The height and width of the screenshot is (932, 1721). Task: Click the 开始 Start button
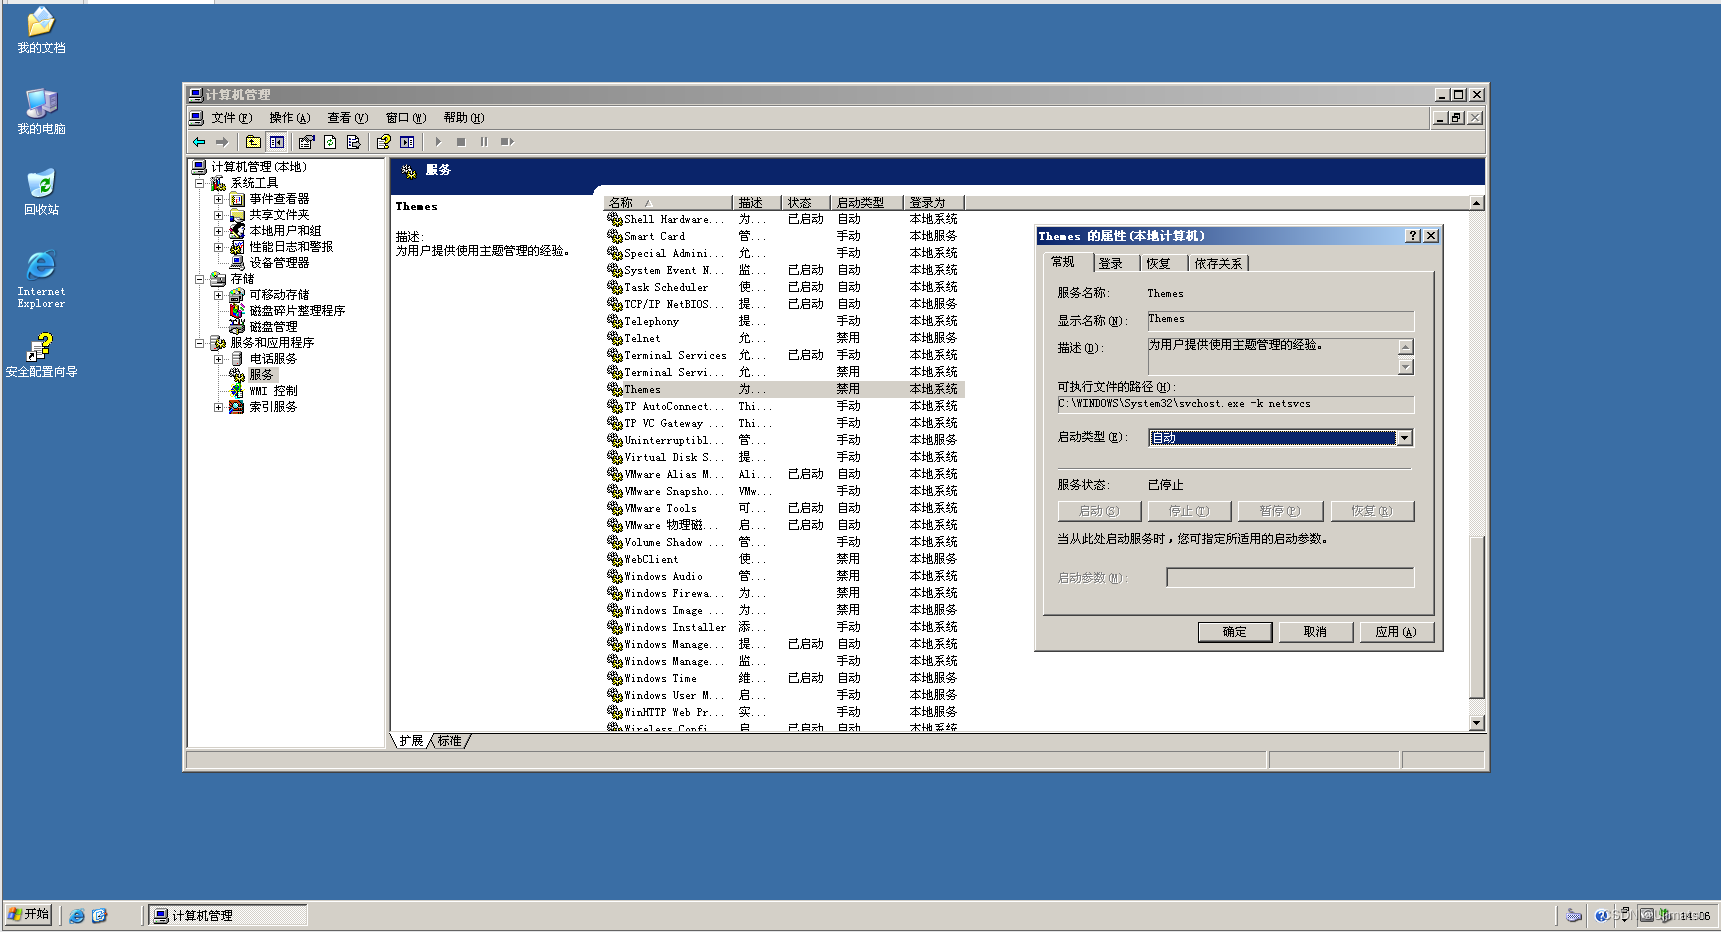tap(28, 914)
